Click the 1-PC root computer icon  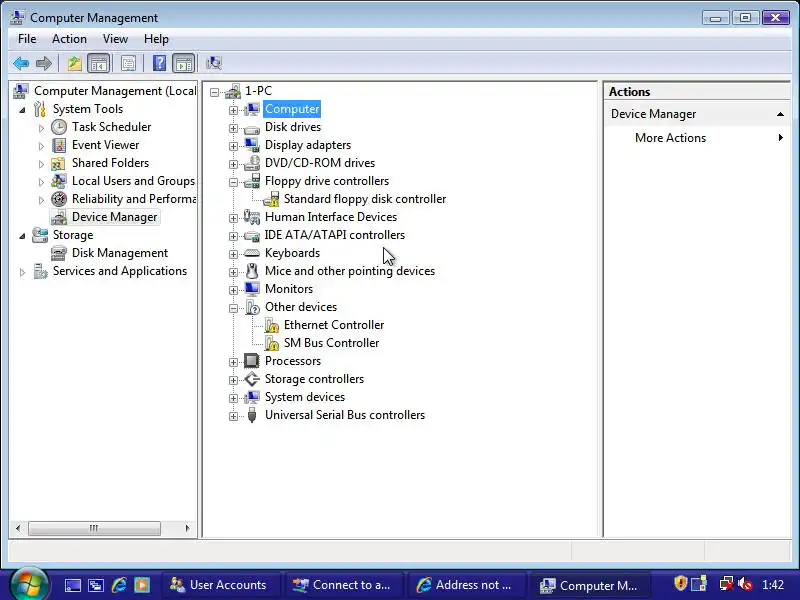233,91
